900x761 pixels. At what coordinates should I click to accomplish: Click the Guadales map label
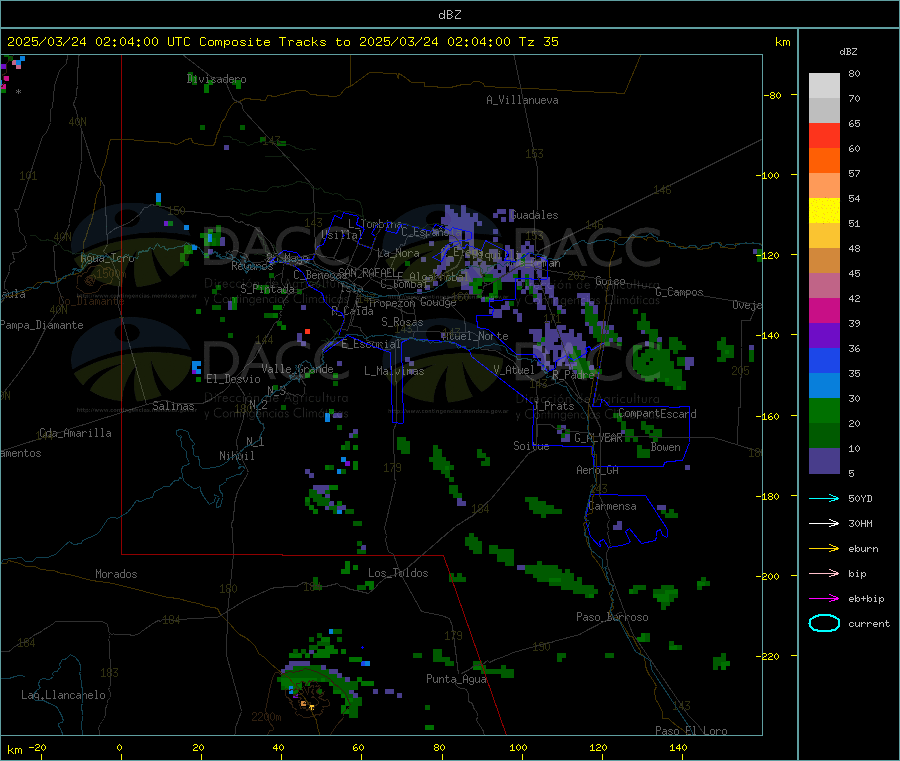coord(534,215)
